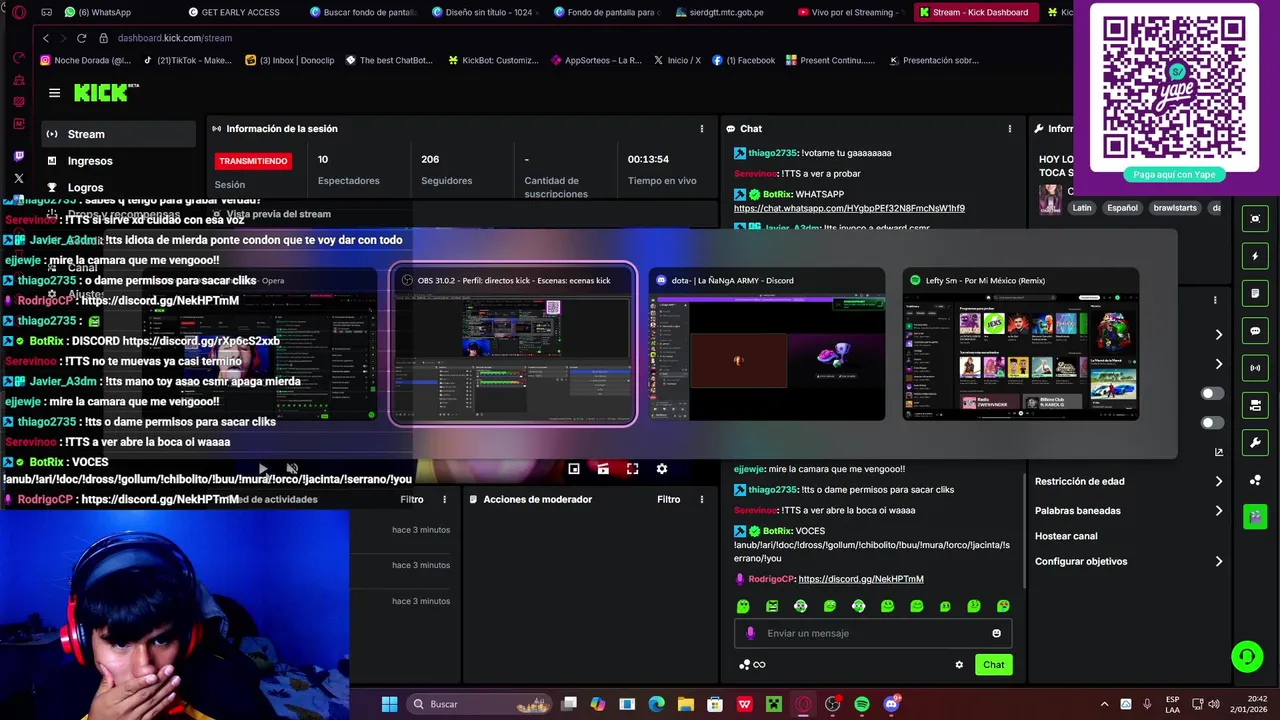1280x720 pixels.
Task: Click the browser address bar URL
Action: coord(175,38)
